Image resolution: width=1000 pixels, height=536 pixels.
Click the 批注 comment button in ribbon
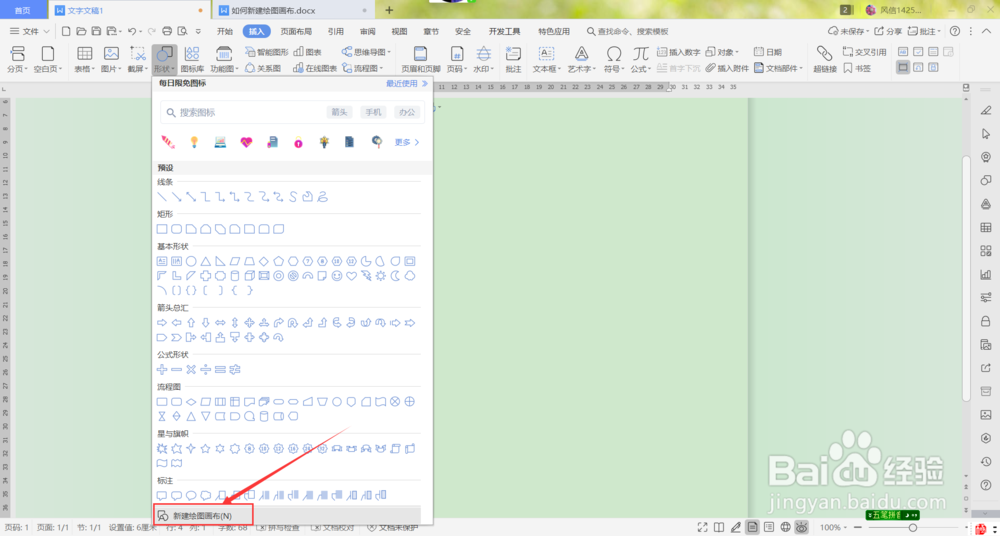(x=513, y=59)
